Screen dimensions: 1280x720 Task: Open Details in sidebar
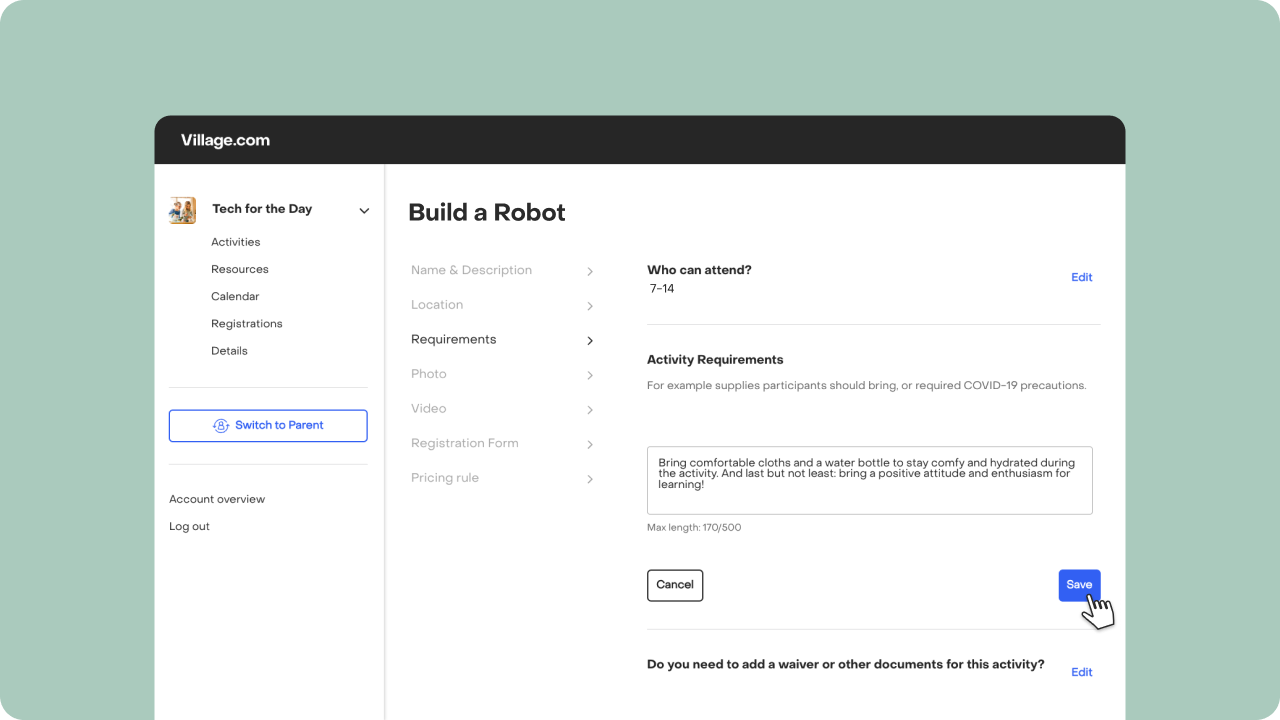229,351
